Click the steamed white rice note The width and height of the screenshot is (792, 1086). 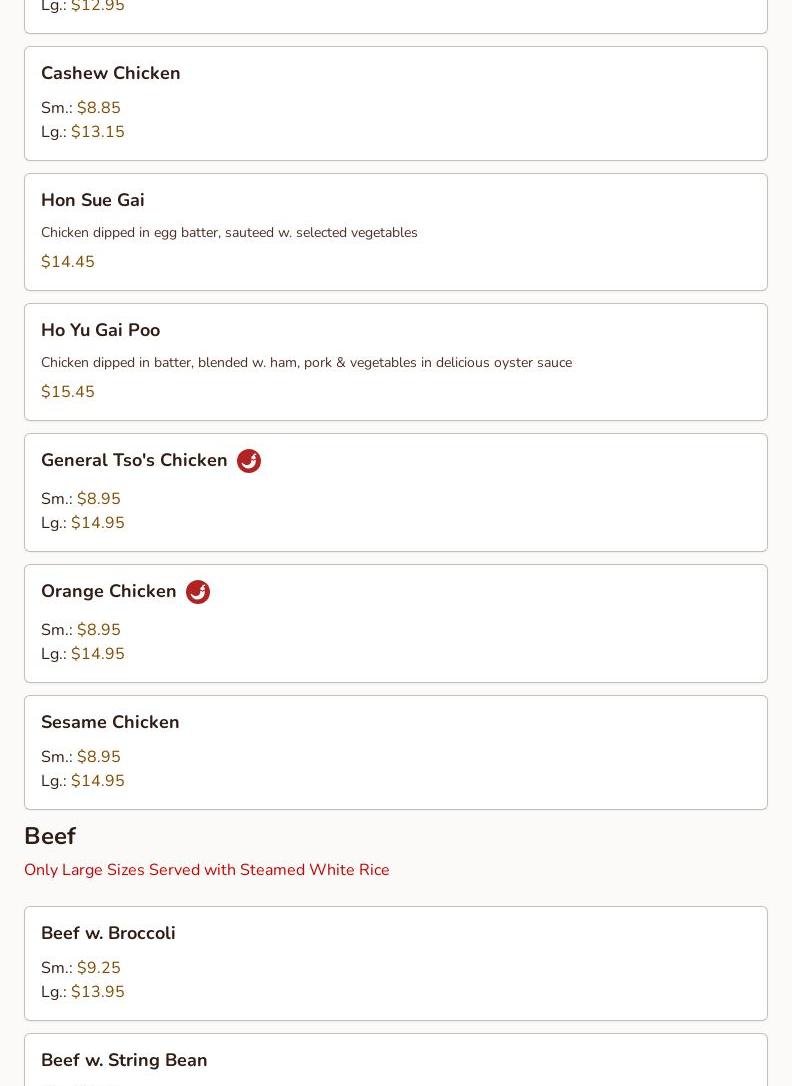207,870
